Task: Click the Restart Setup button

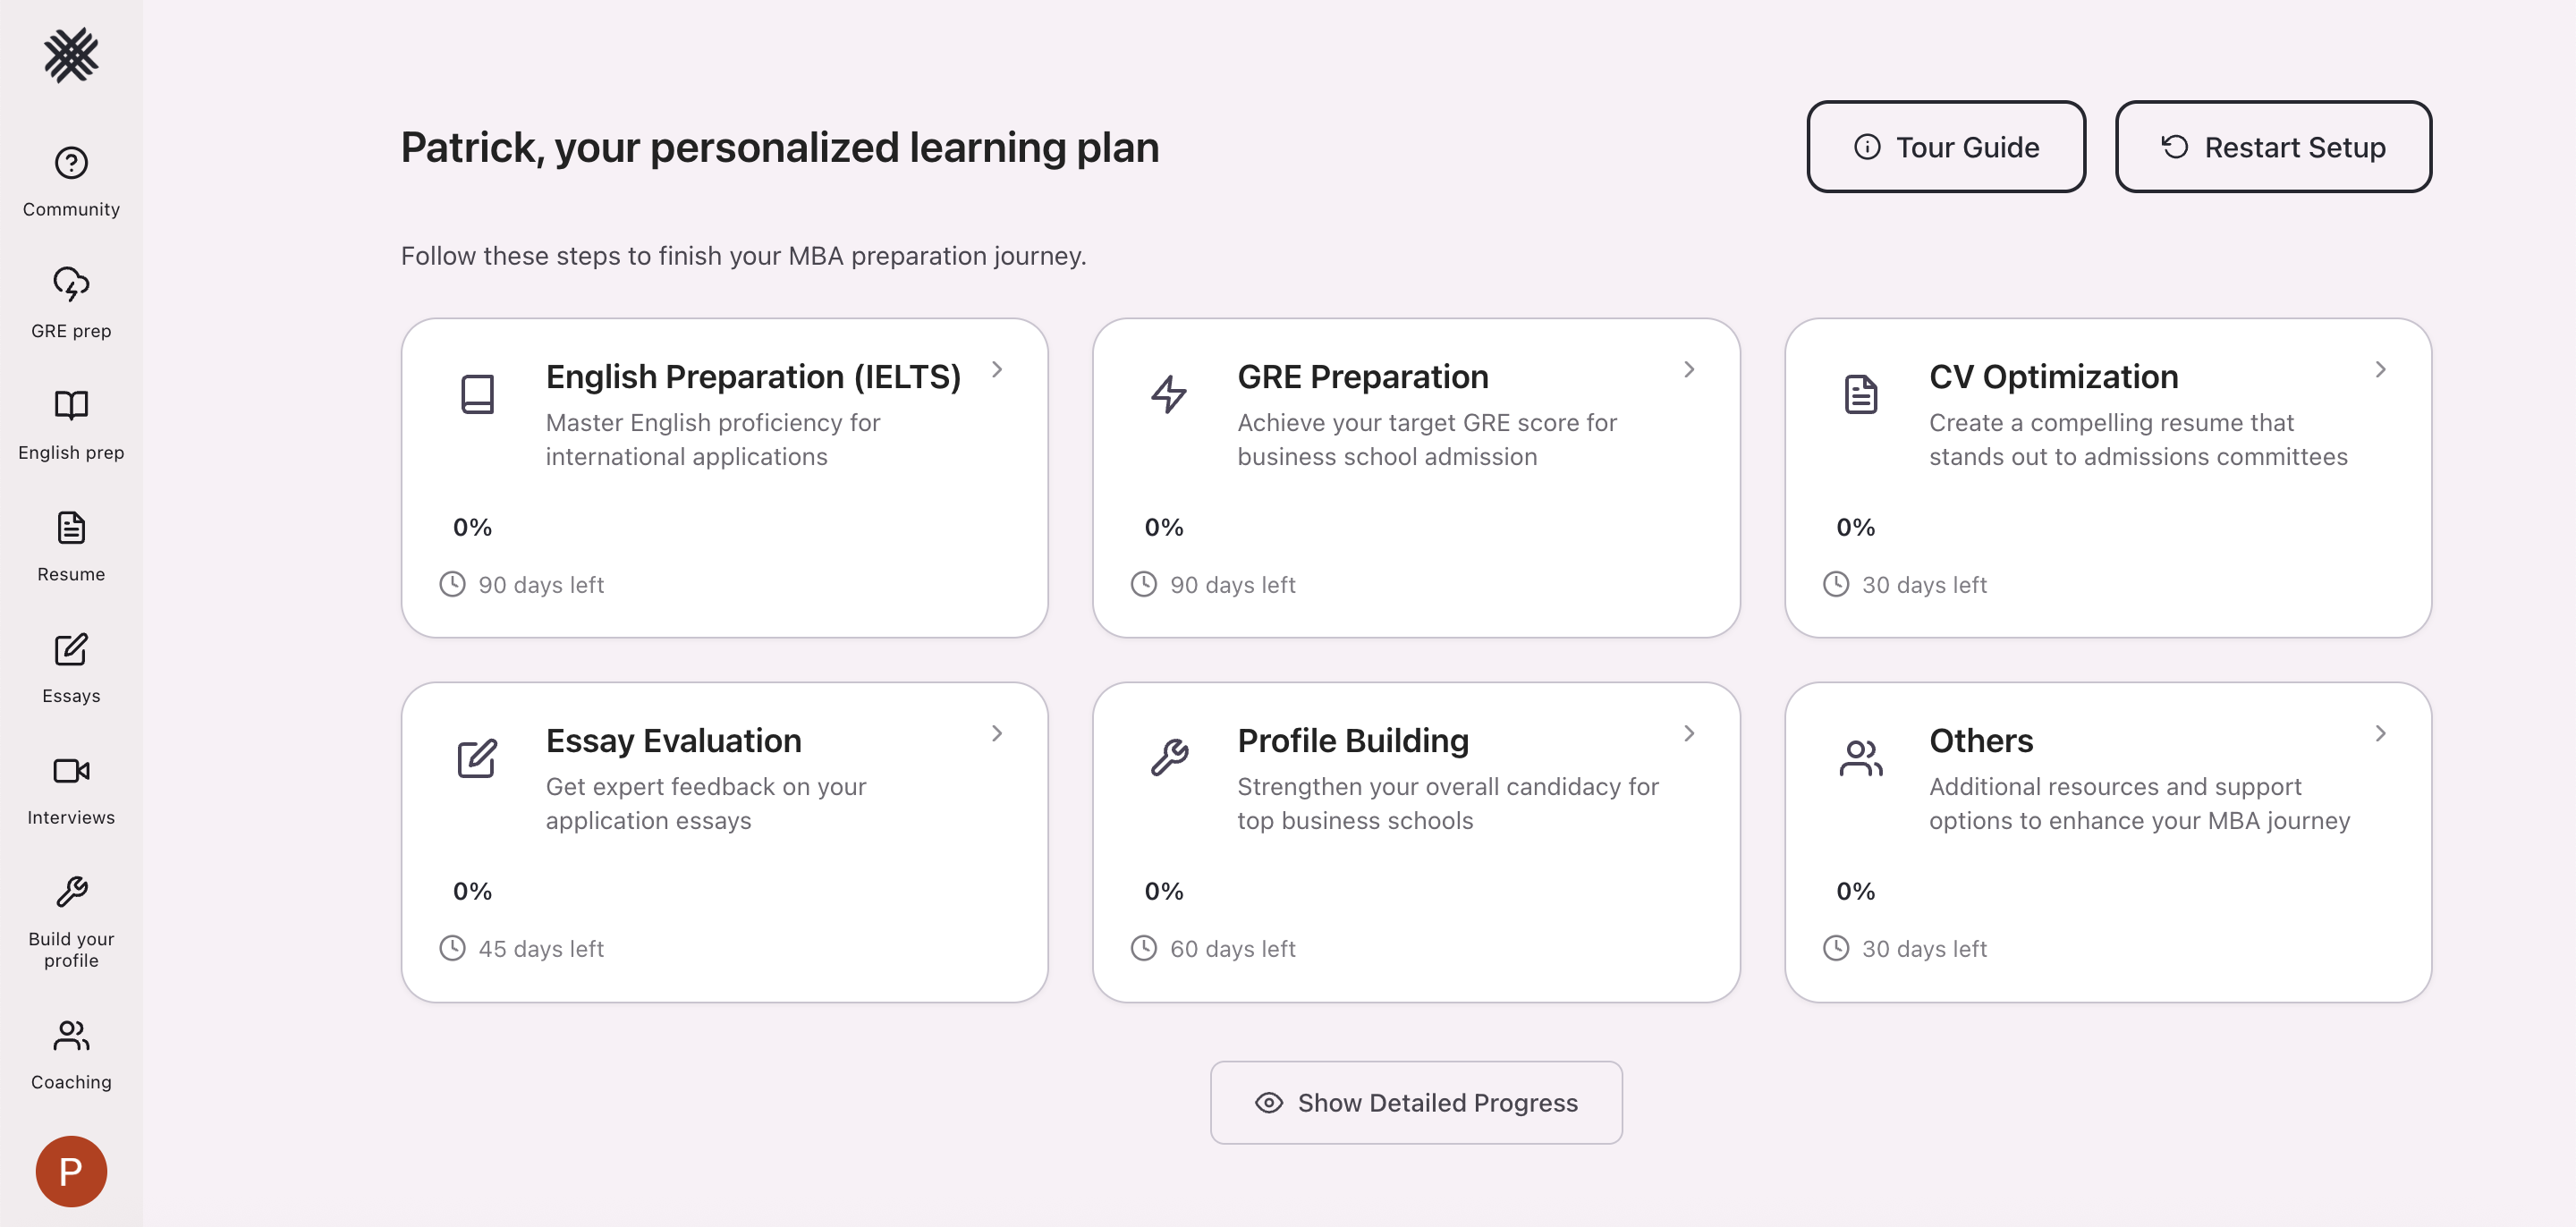Action: click(2273, 147)
